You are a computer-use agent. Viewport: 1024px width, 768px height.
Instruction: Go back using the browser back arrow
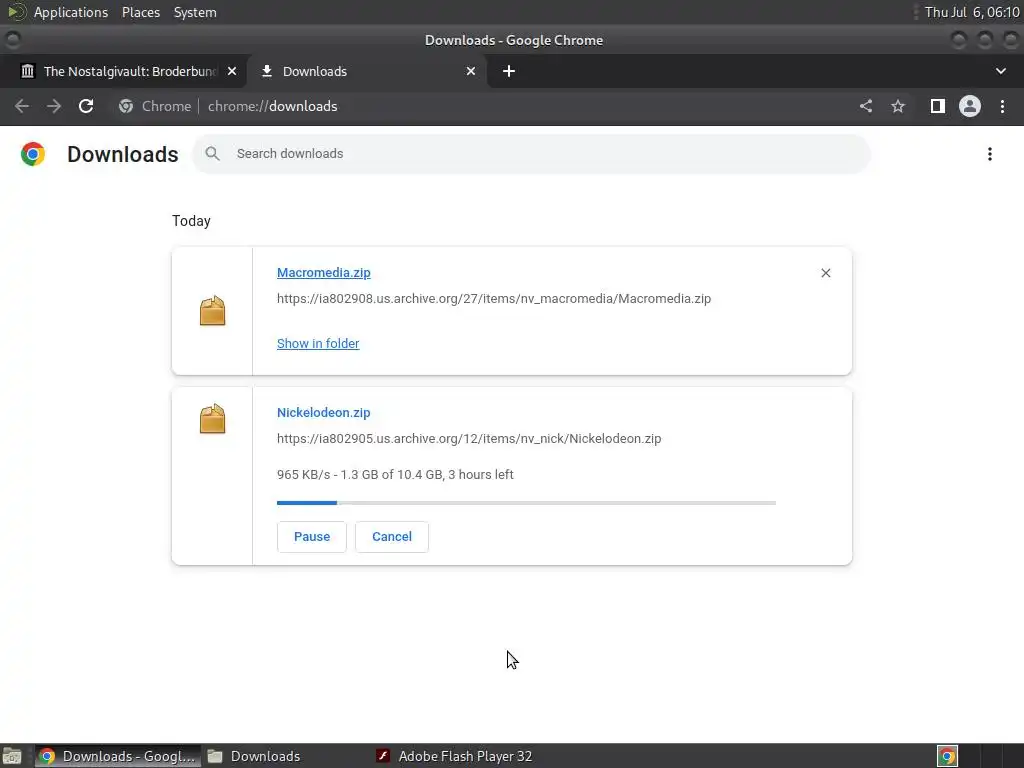coord(22,106)
